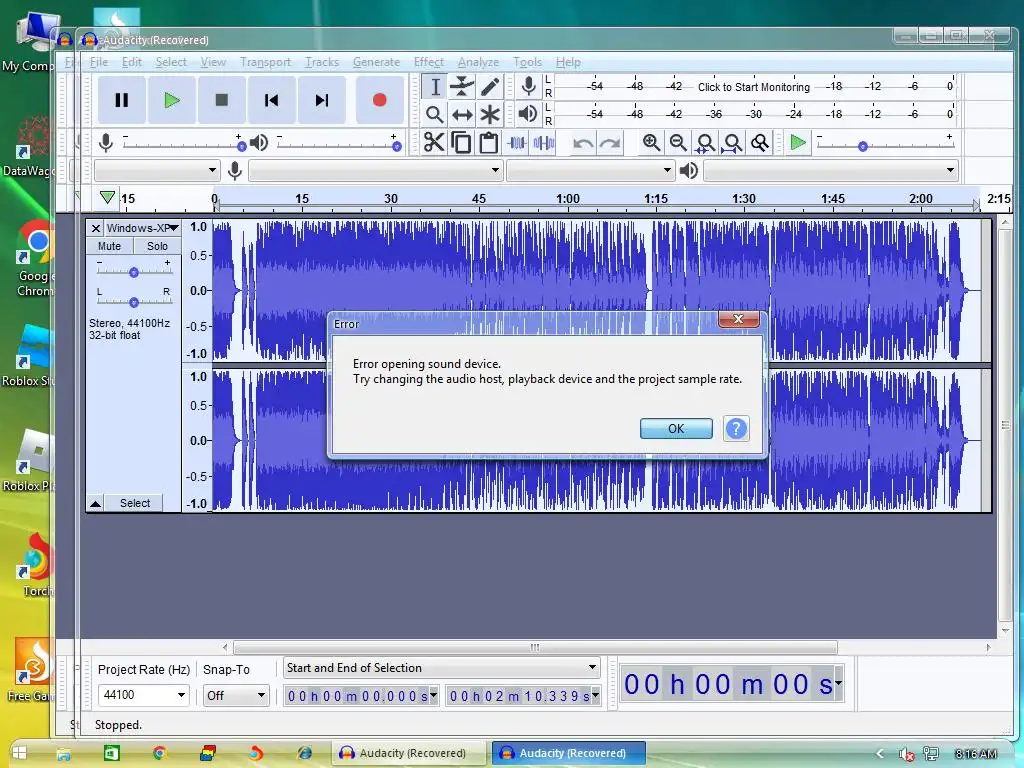Click the playback volume slider
Viewport: 1024px width, 768px height.
[338, 143]
